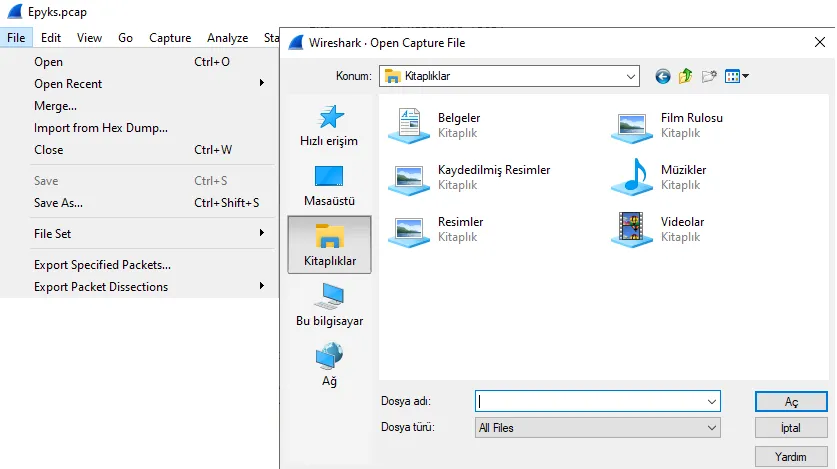The width and height of the screenshot is (837, 469).
Task: Close the Open Capture File dialog
Action: pyautogui.click(x=820, y=42)
